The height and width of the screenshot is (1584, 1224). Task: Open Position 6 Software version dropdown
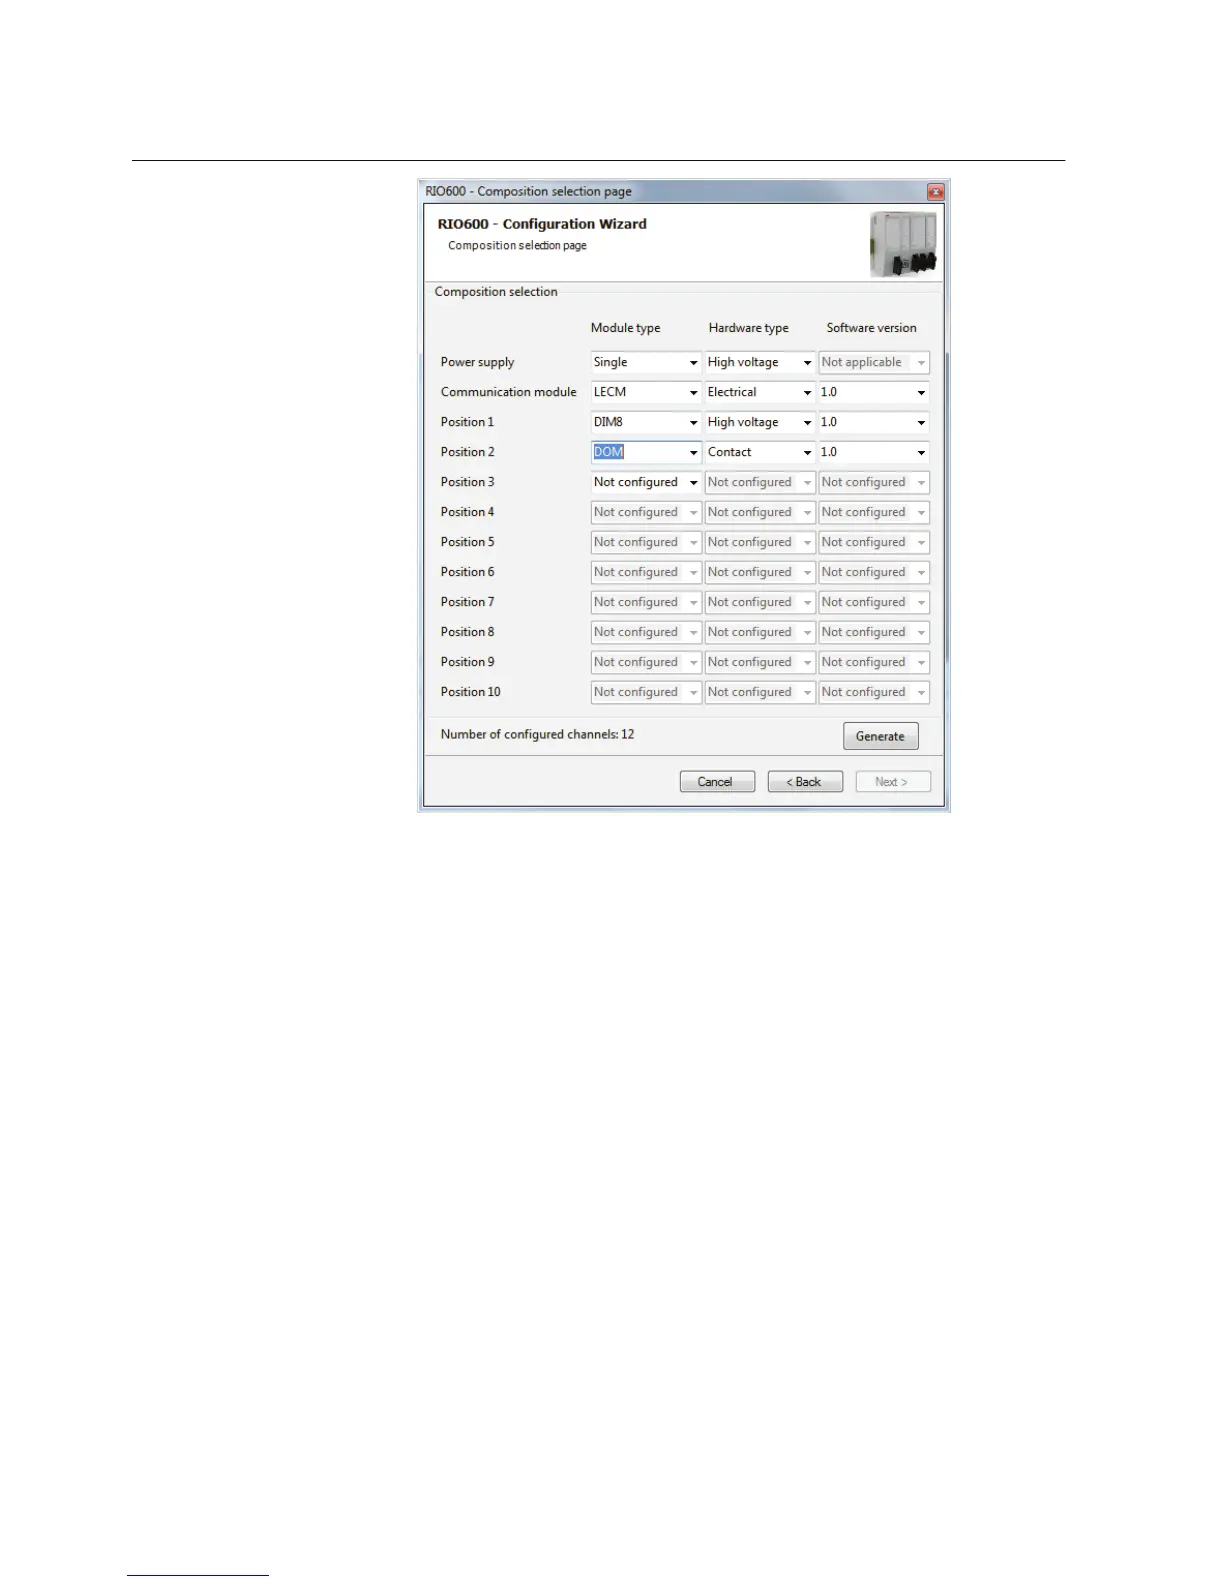(x=874, y=572)
